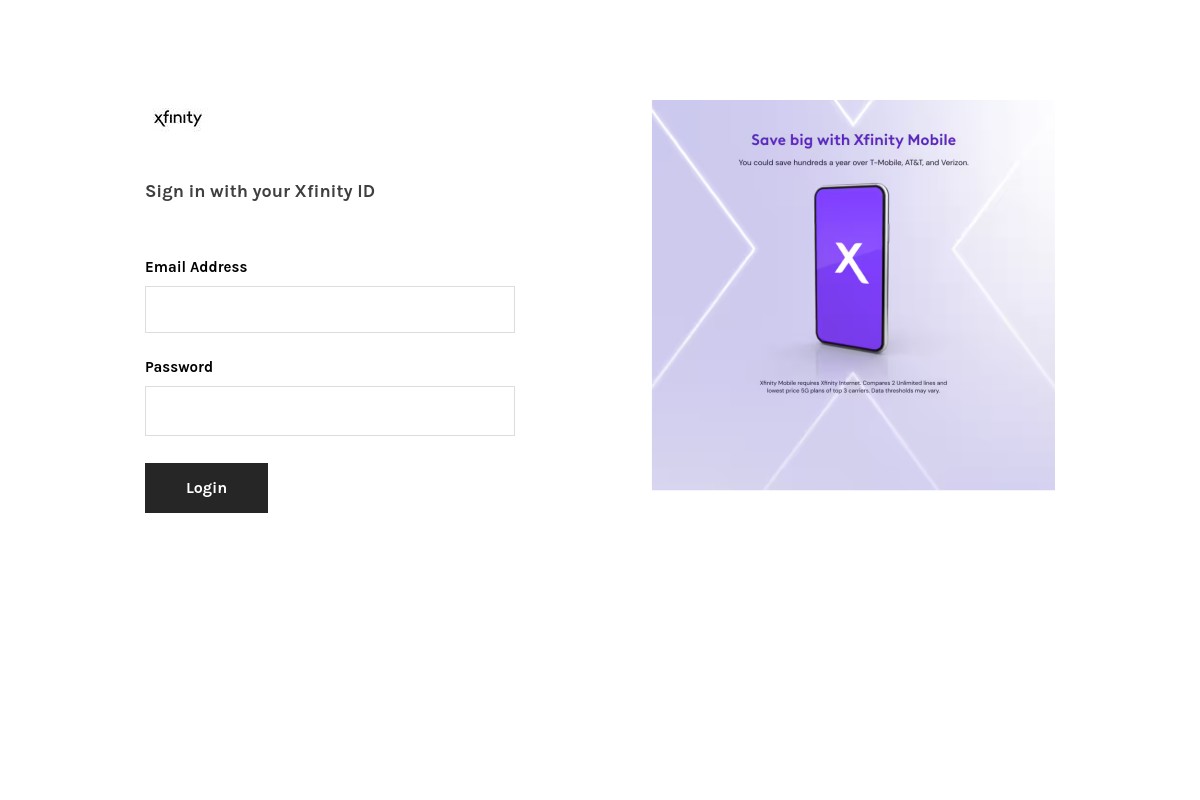Open the Xfinity Mobile promotional banner
The height and width of the screenshot is (800, 1200).
pyautogui.click(x=853, y=295)
